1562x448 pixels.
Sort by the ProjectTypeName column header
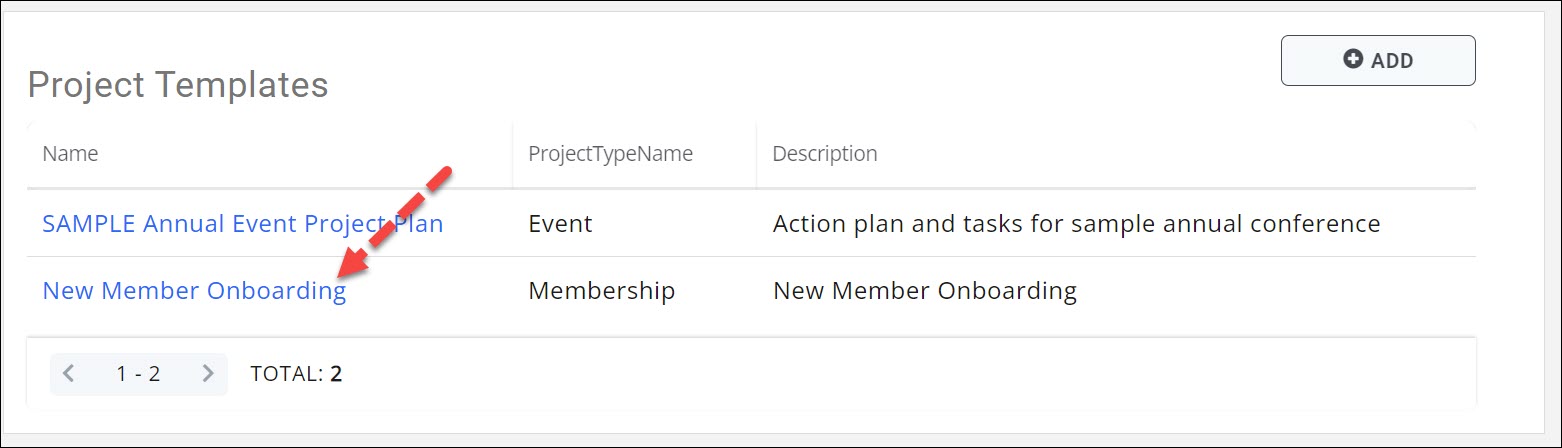point(610,154)
